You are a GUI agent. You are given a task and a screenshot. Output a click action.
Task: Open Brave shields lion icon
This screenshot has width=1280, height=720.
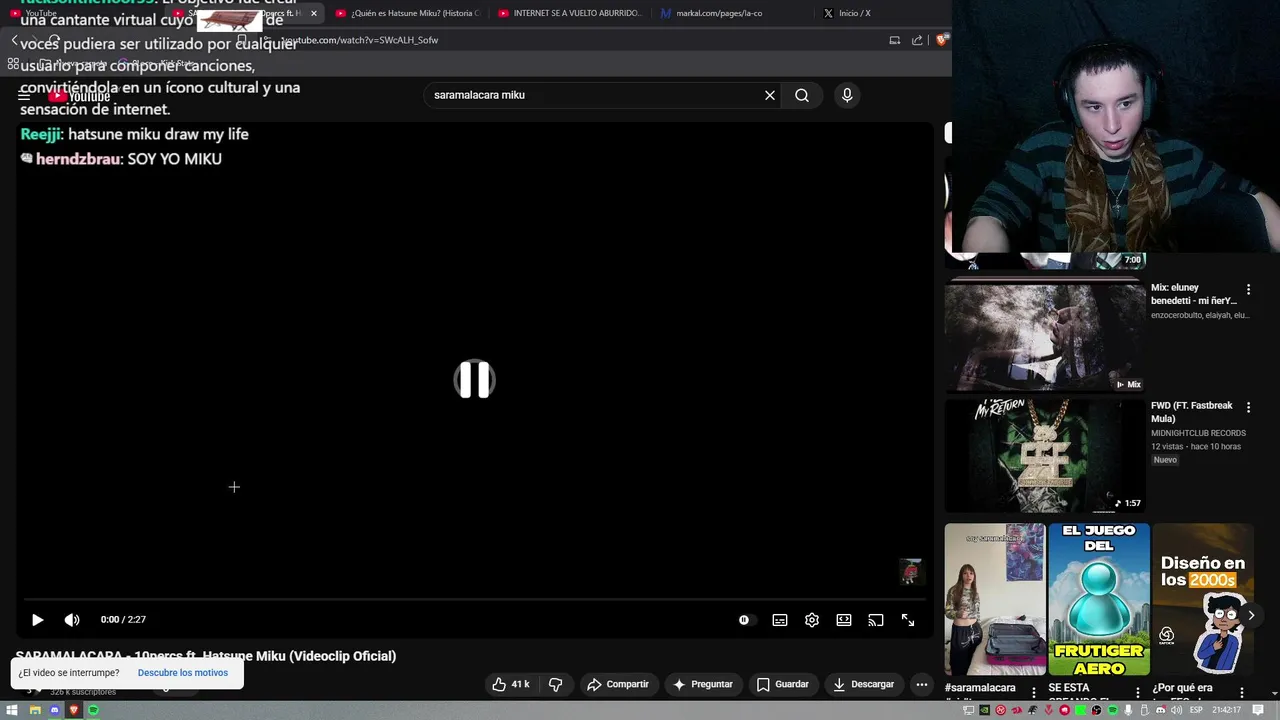(x=942, y=40)
